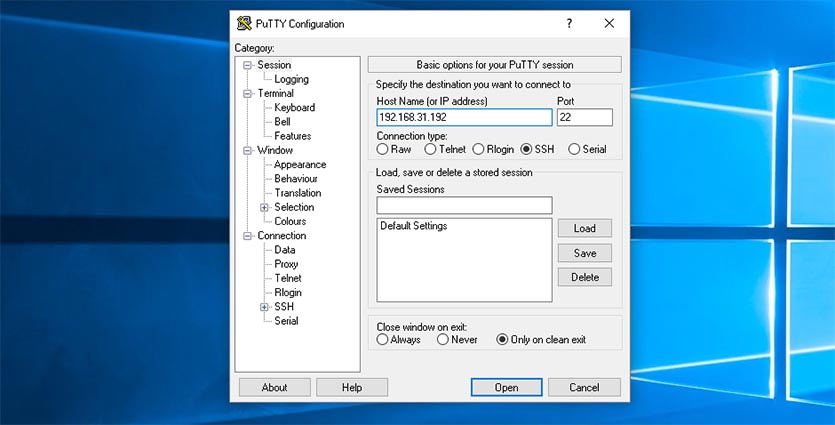The height and width of the screenshot is (425, 835).
Task: Click the question mark help icon
Action: [x=569, y=23]
